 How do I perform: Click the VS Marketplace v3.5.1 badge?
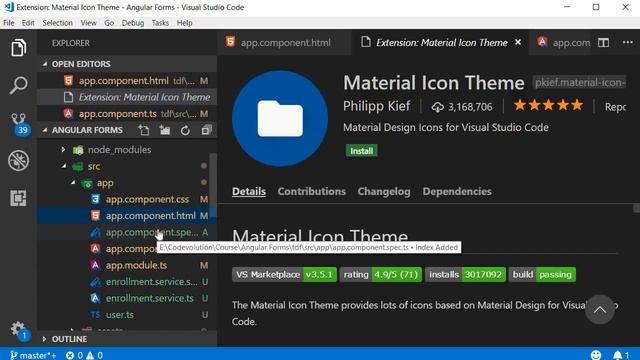click(284, 275)
